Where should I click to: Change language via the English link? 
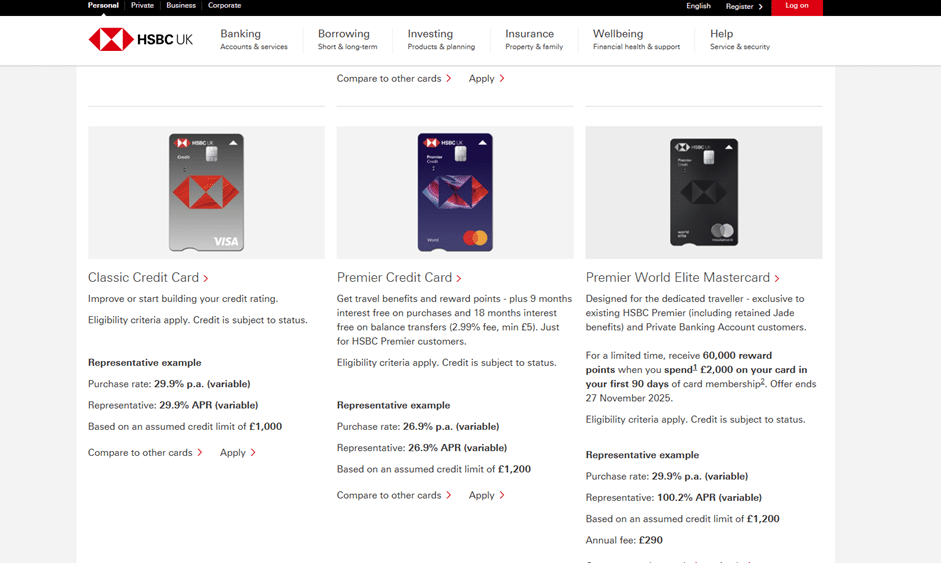(698, 7)
